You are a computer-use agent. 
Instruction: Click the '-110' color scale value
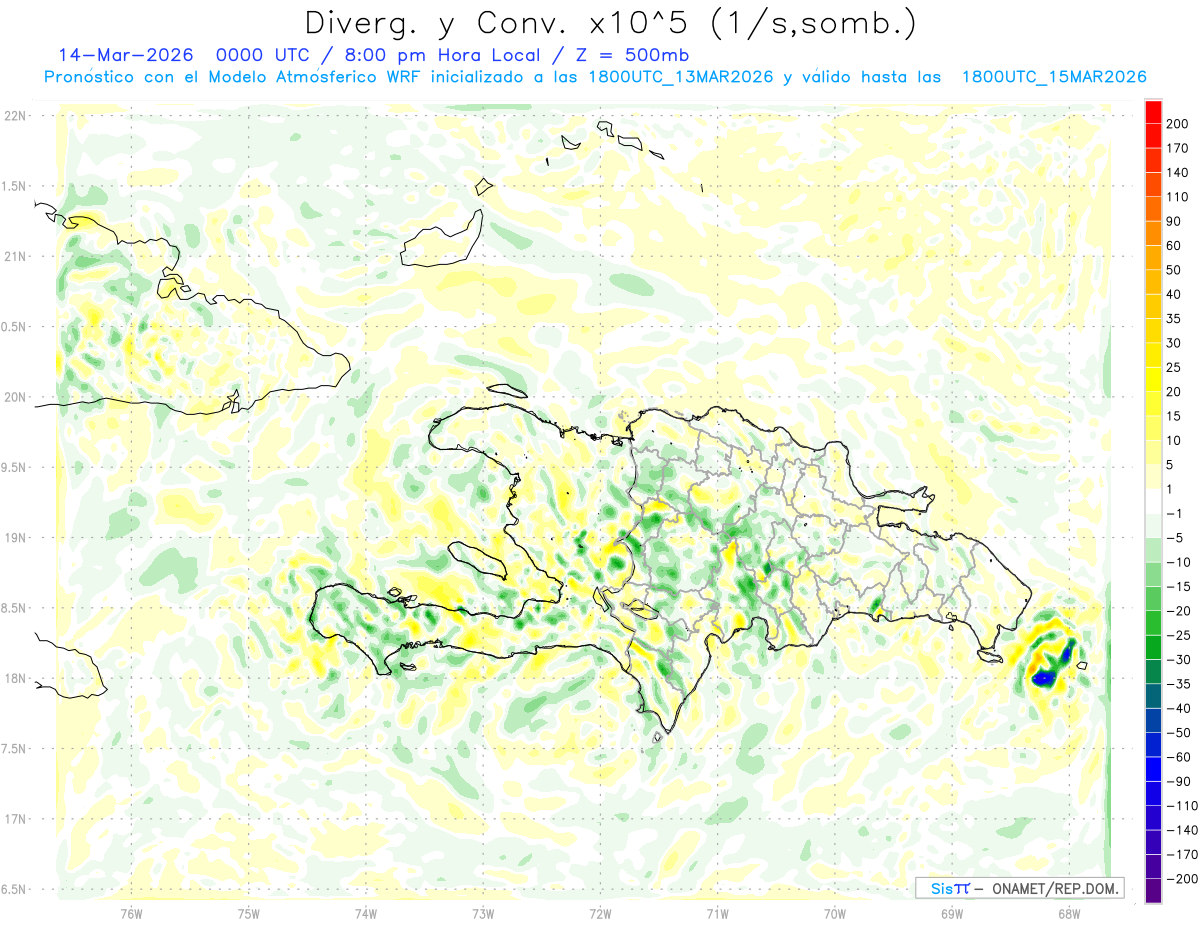1180,806
